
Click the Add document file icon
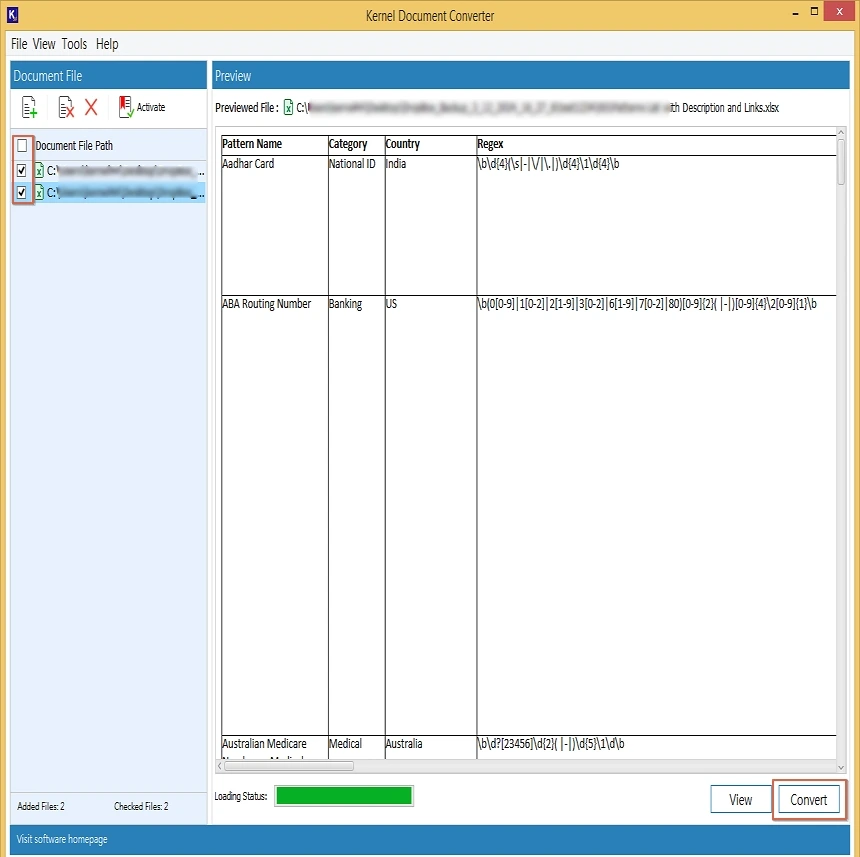click(x=29, y=107)
